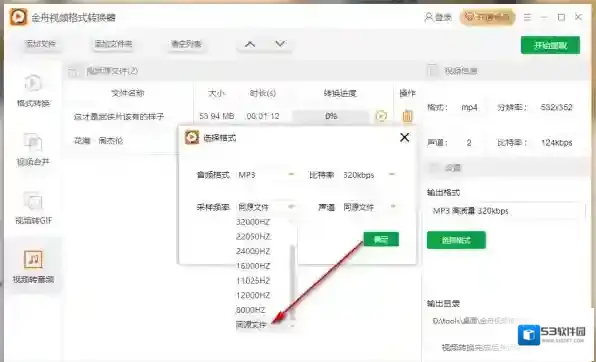This screenshot has width=596, height=362.
Task: Delete the first file with trash icon
Action: (x=407, y=116)
